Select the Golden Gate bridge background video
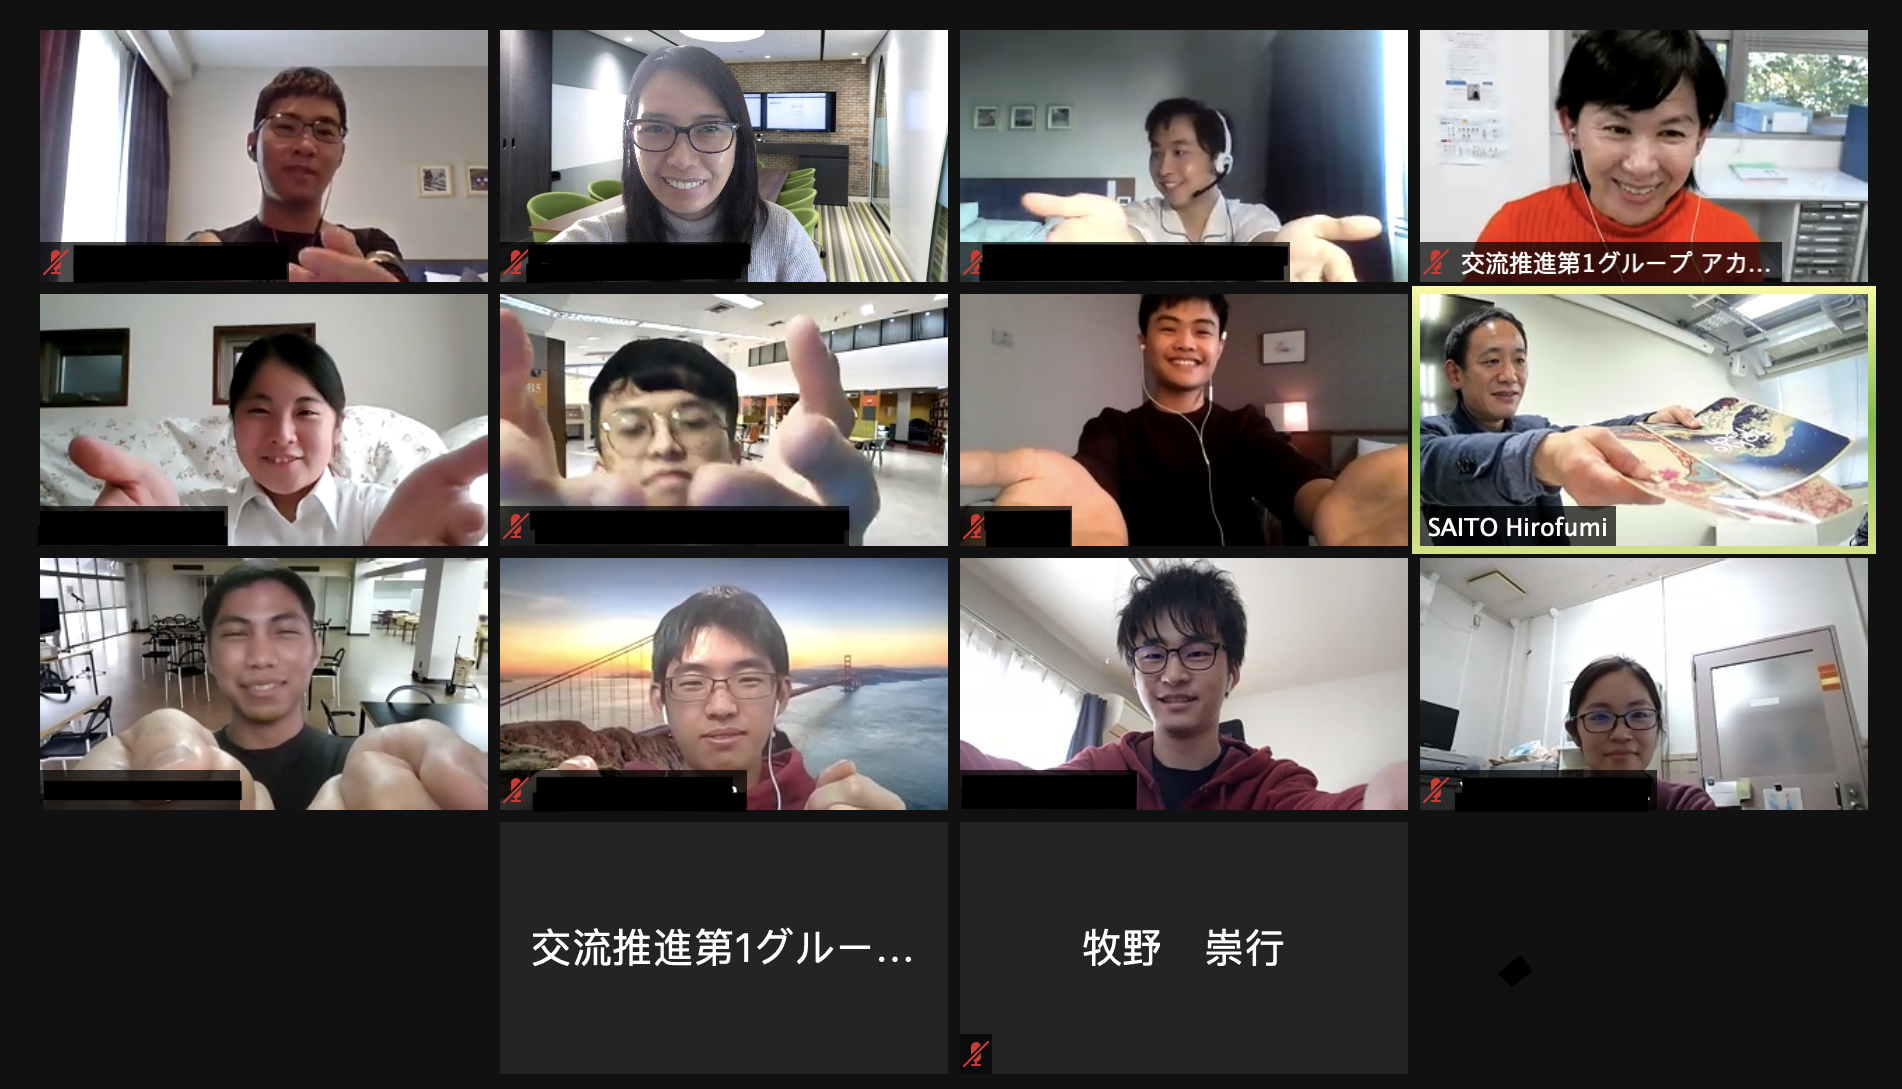The image size is (1902, 1089). (724, 684)
